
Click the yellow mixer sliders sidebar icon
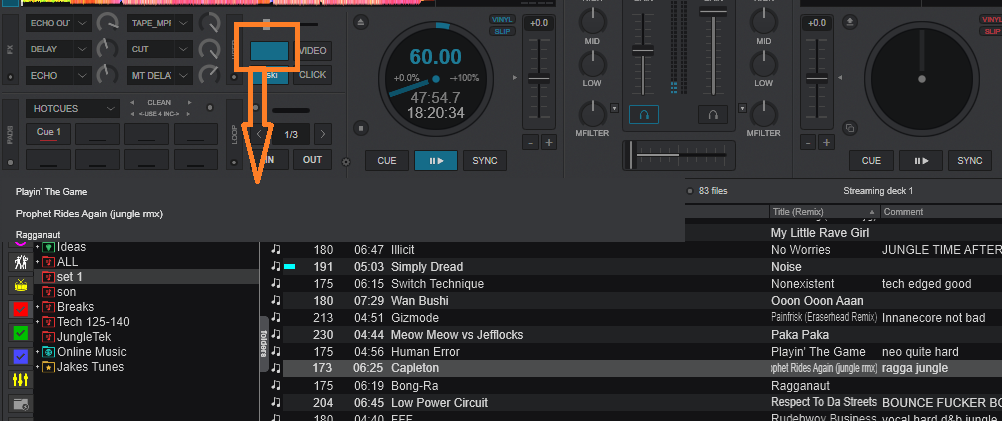tap(19, 381)
